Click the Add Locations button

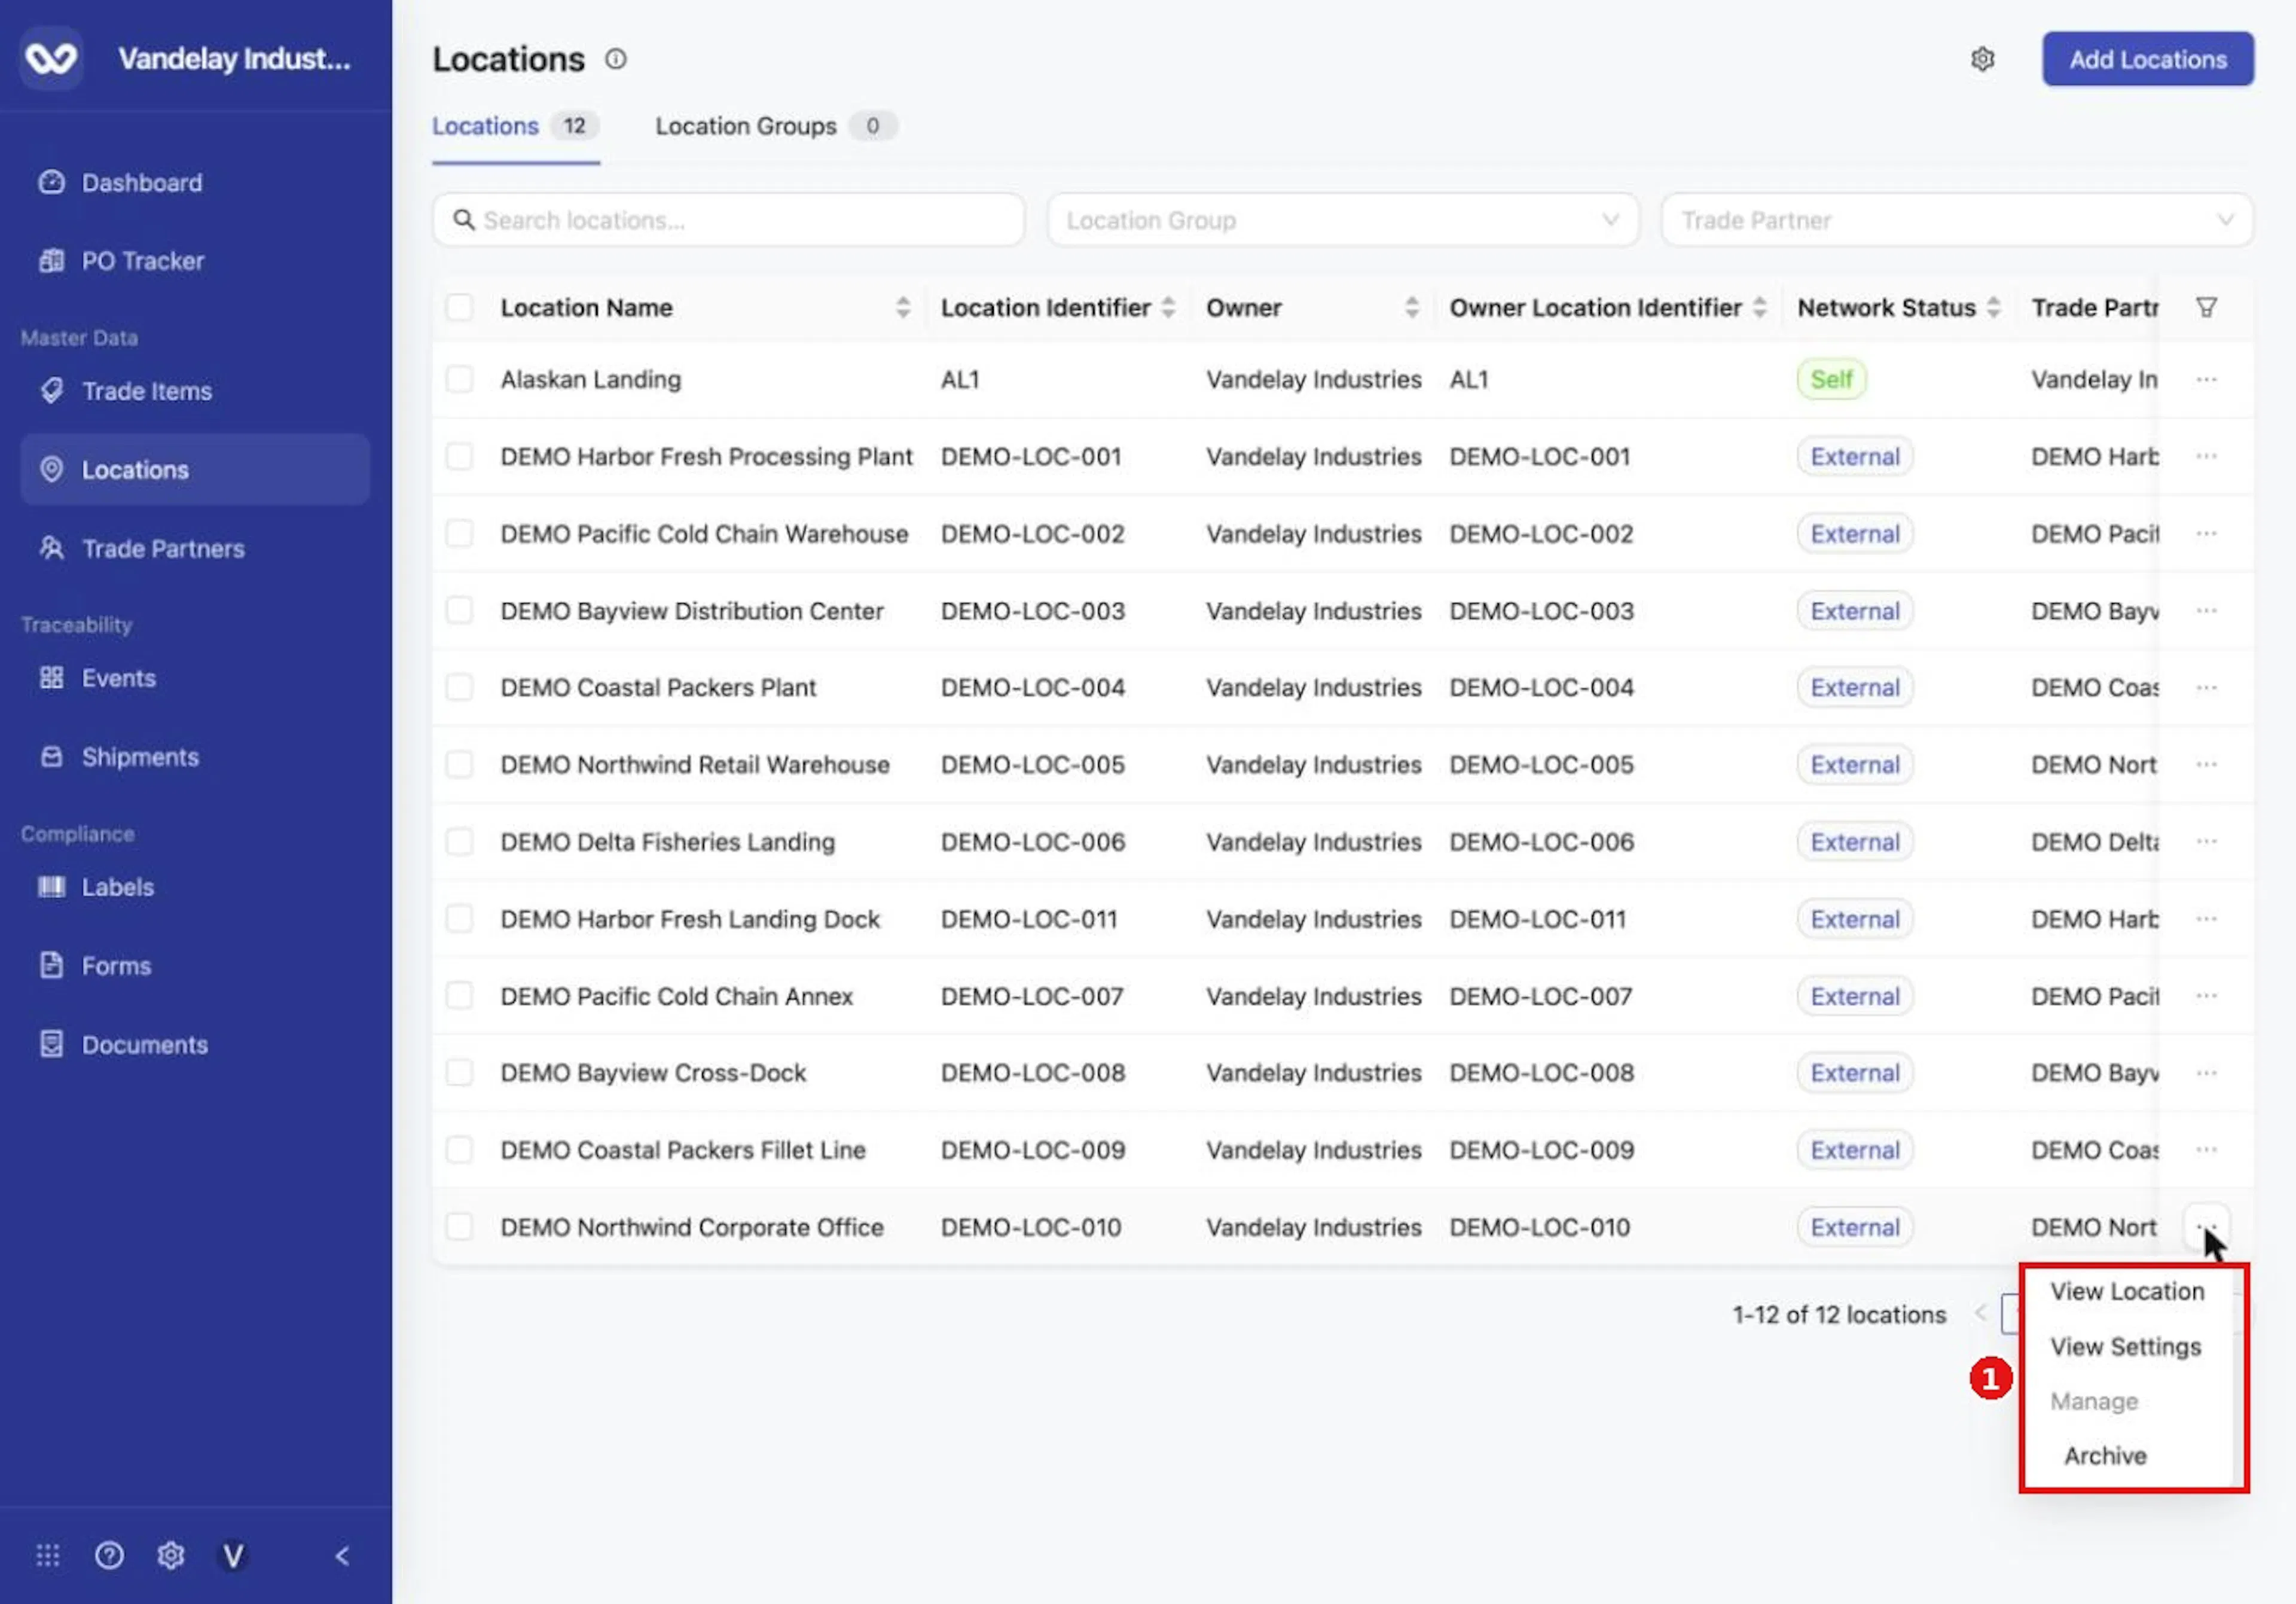[2147, 59]
